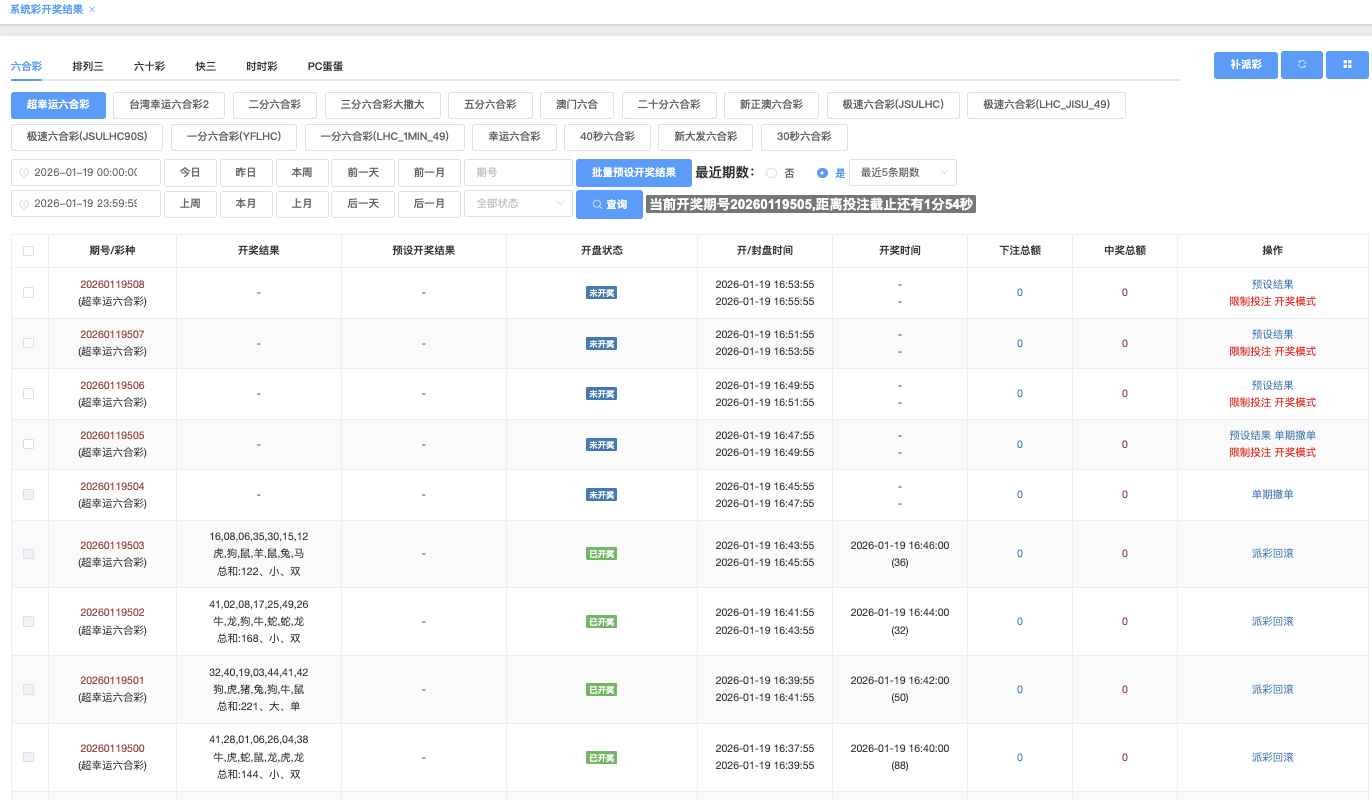Close the 系统彩开奖结果 tab
The height and width of the screenshot is (800, 1372).
point(93,9)
